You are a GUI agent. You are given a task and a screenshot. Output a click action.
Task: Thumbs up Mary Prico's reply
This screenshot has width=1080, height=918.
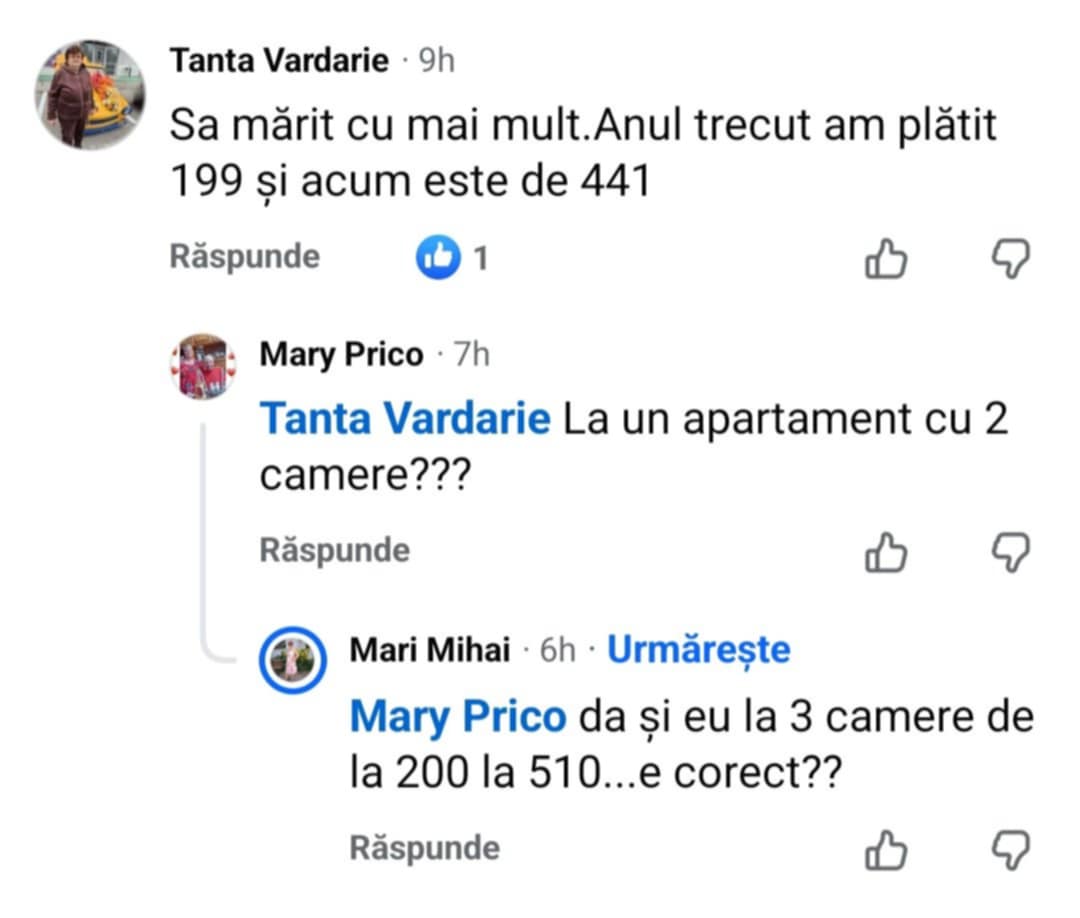point(885,552)
